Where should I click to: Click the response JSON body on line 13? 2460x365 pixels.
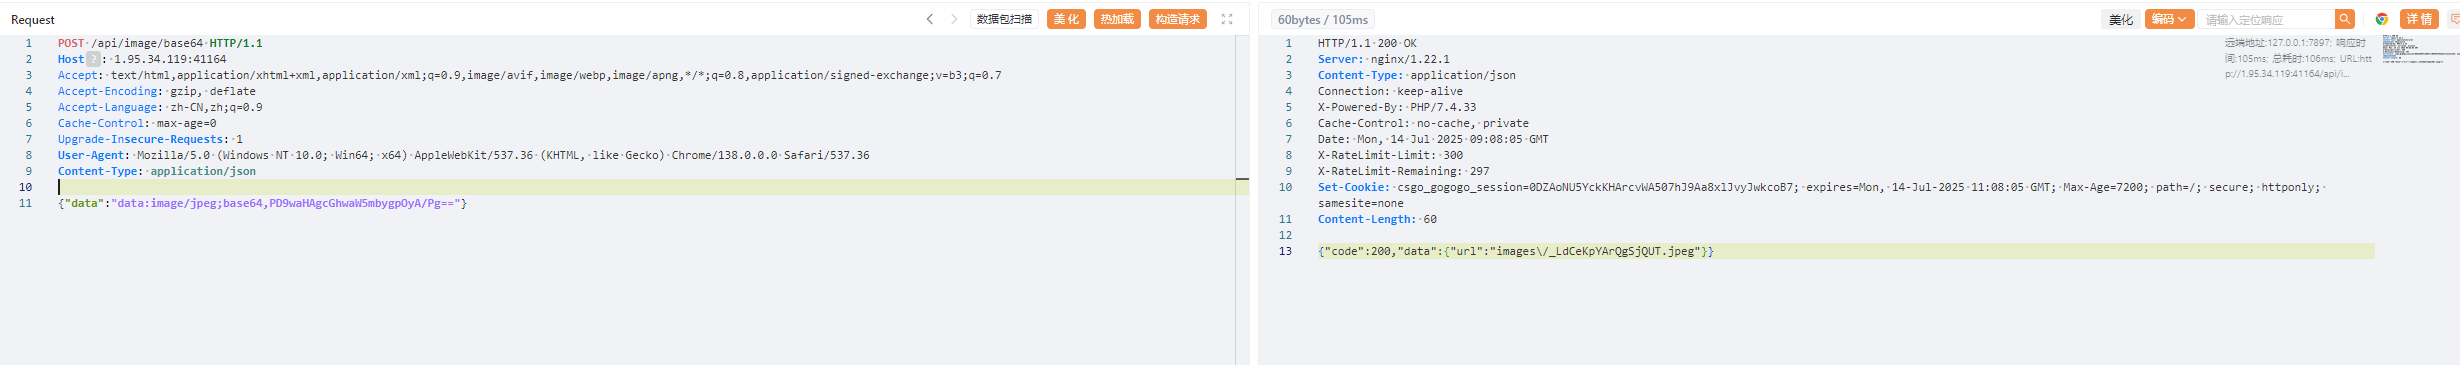click(x=1515, y=251)
